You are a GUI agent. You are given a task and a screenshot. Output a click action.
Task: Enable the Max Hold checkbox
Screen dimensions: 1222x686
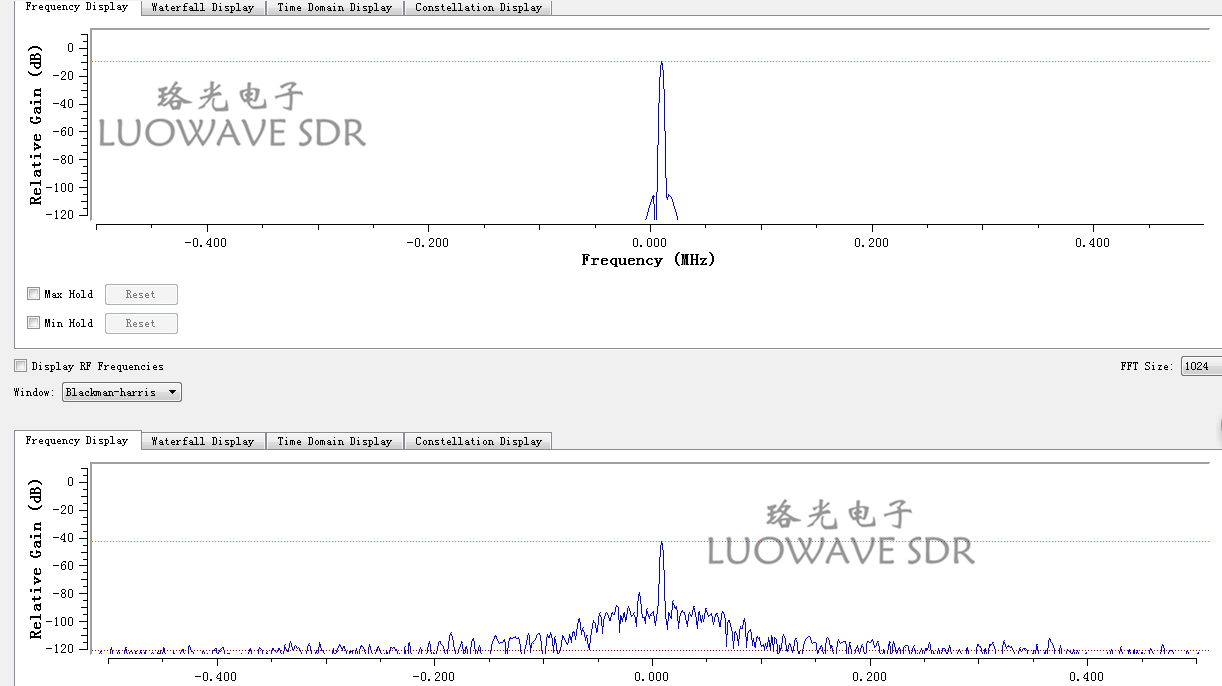34,294
